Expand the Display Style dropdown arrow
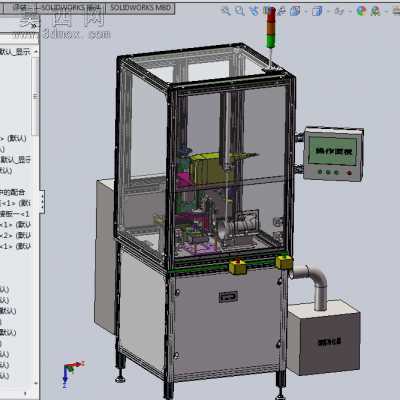The height and width of the screenshot is (400, 400). (x=328, y=11)
